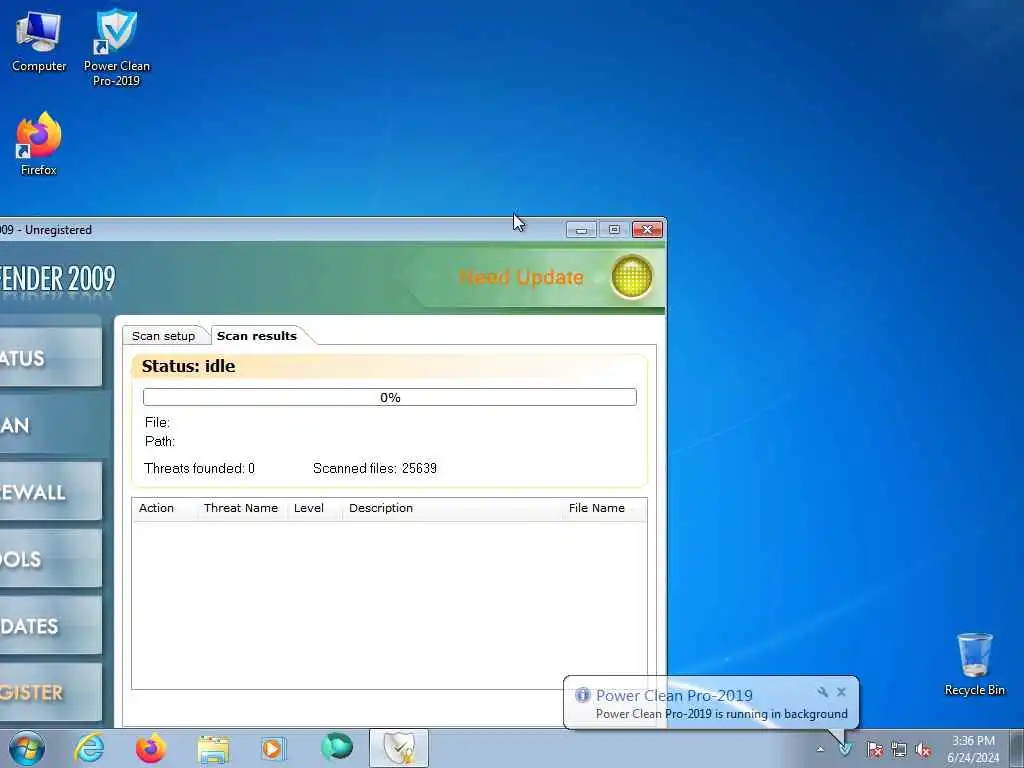Open the UPDATES sidebar section
The image size is (1024, 768).
pyautogui.click(x=51, y=626)
